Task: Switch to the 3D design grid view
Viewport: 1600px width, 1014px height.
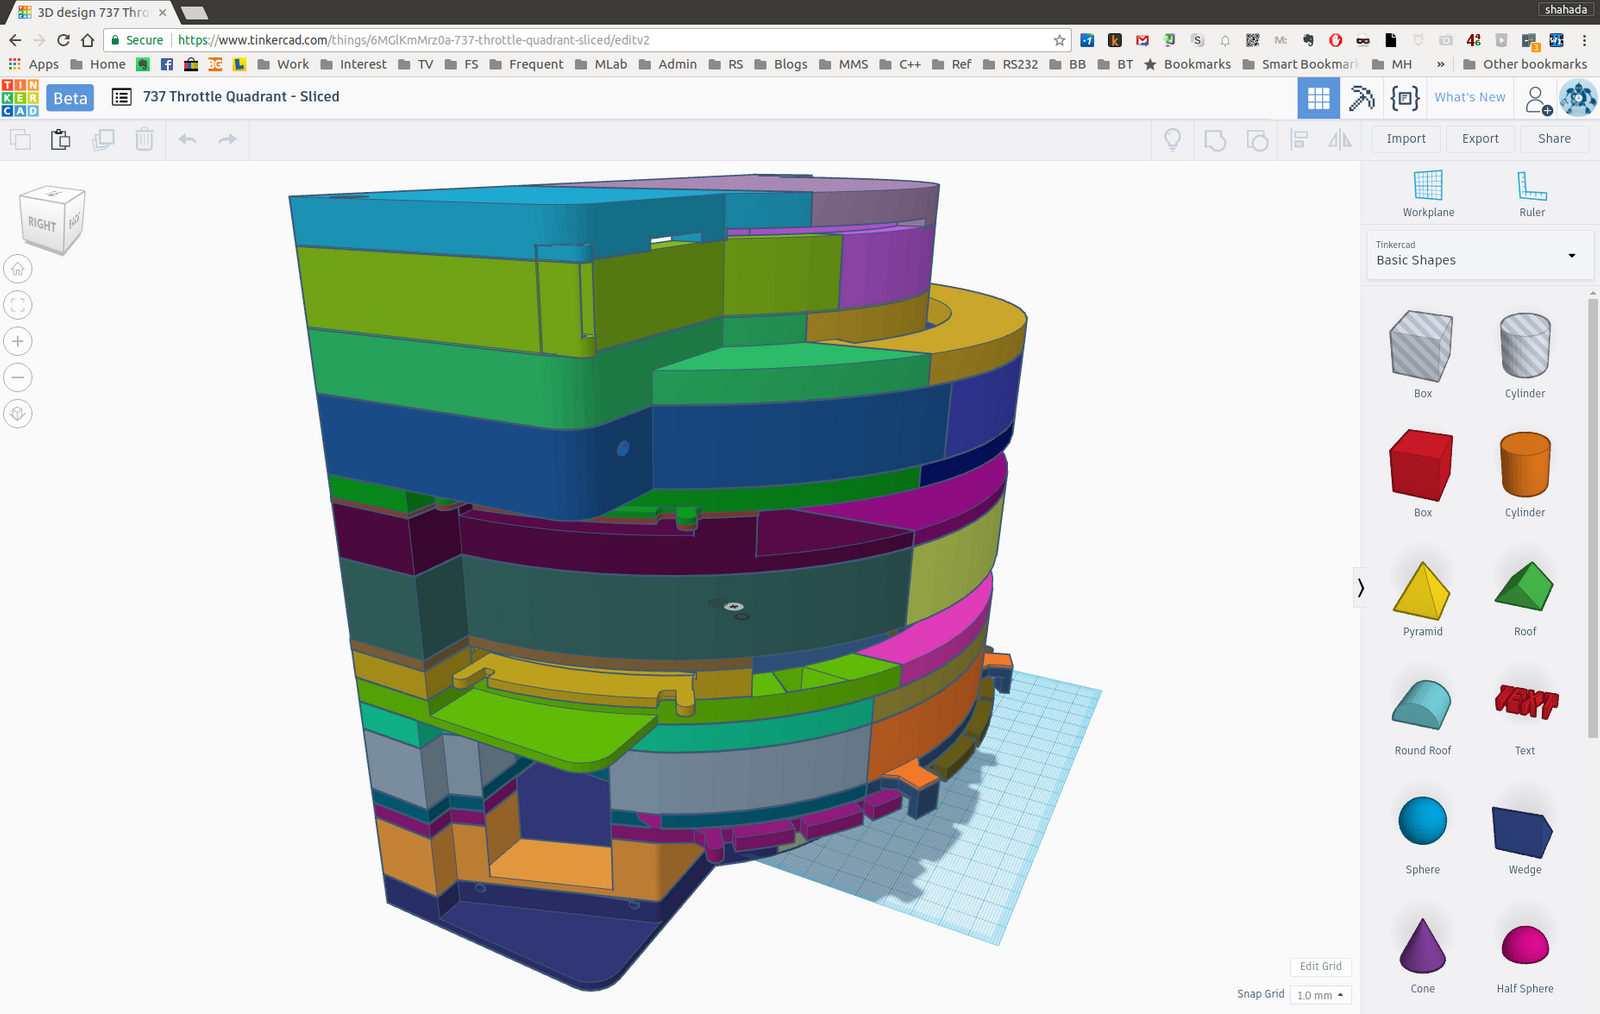Action: pyautogui.click(x=1318, y=98)
